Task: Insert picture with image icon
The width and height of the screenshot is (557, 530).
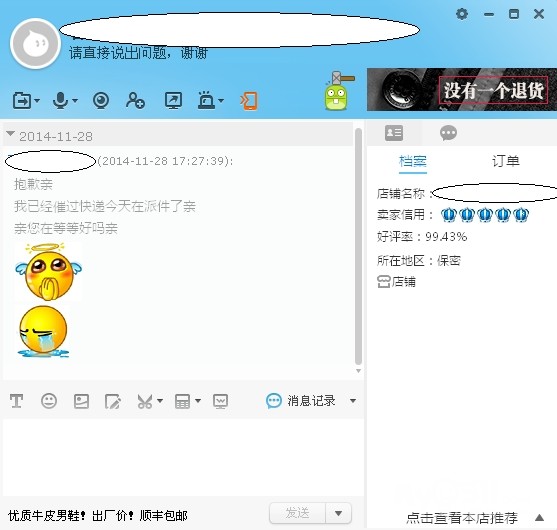Action: click(81, 401)
